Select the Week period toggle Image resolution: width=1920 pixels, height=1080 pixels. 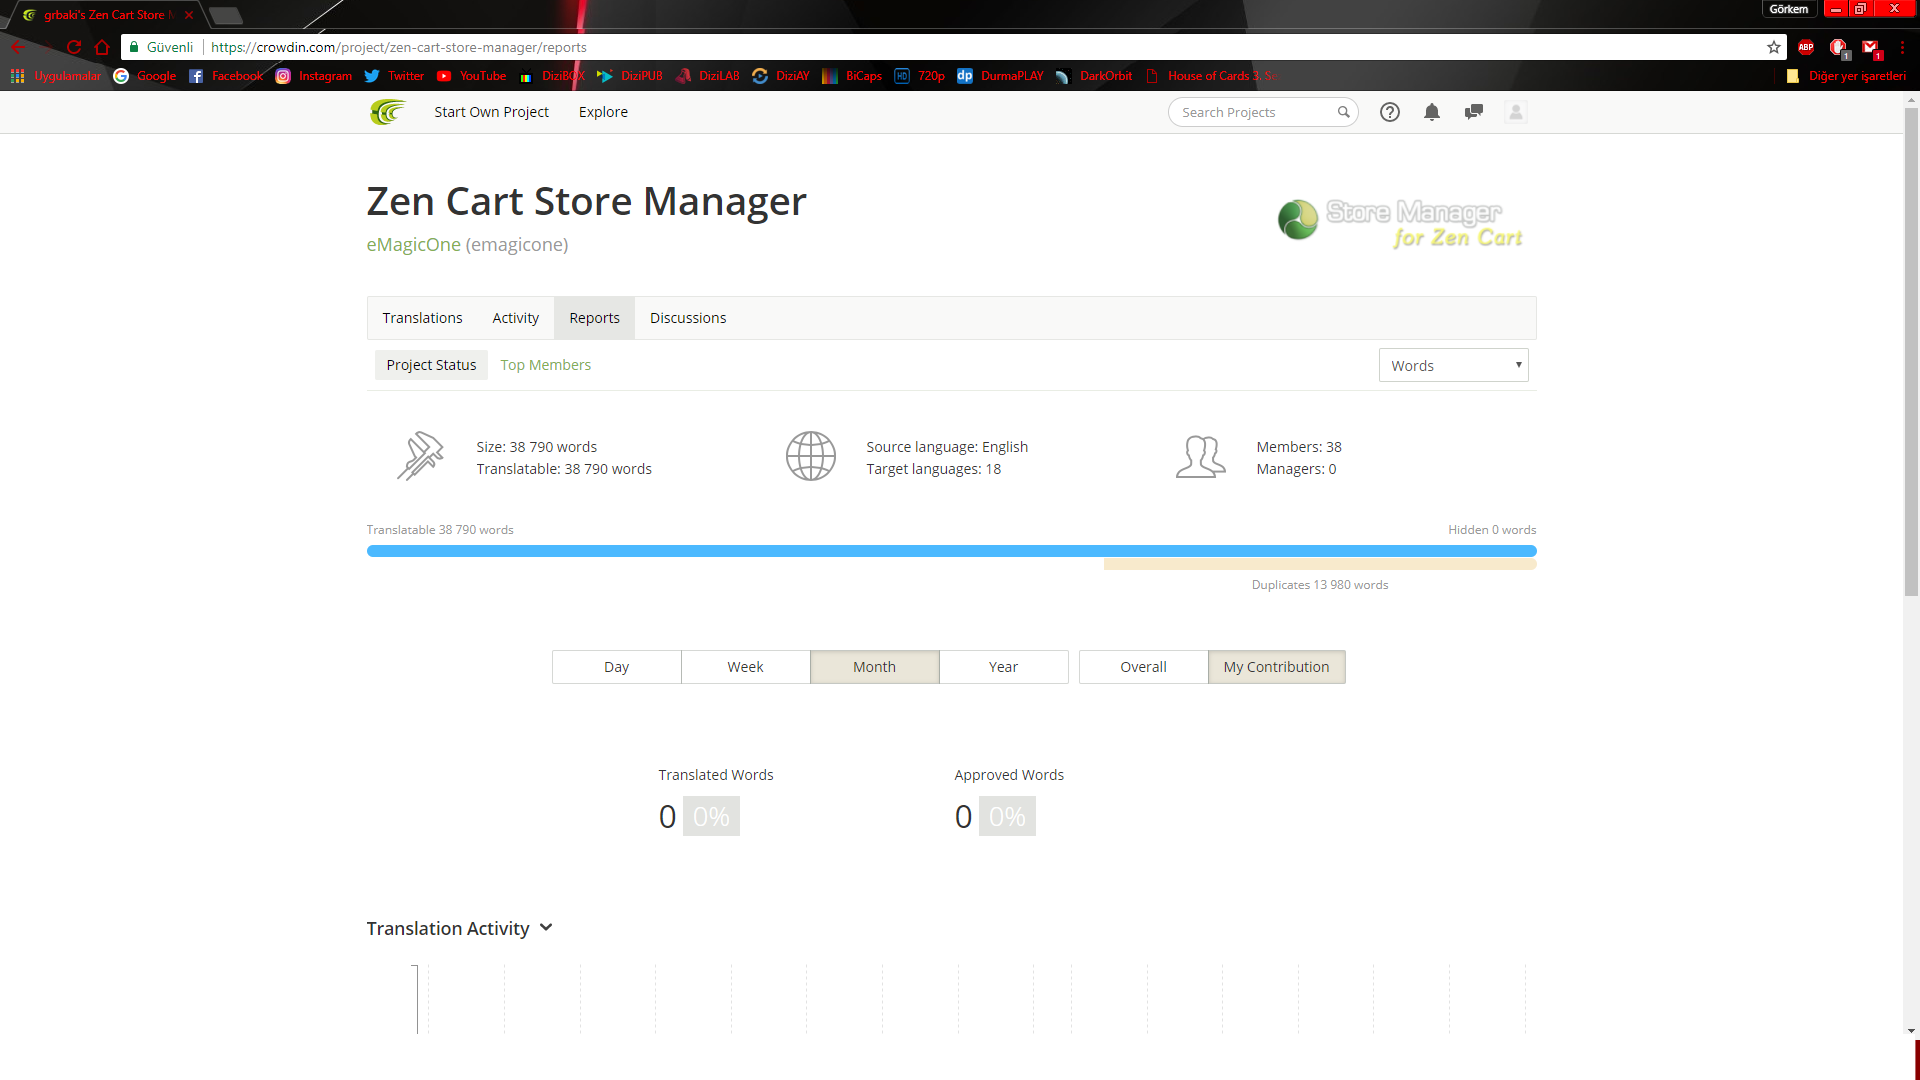(745, 667)
